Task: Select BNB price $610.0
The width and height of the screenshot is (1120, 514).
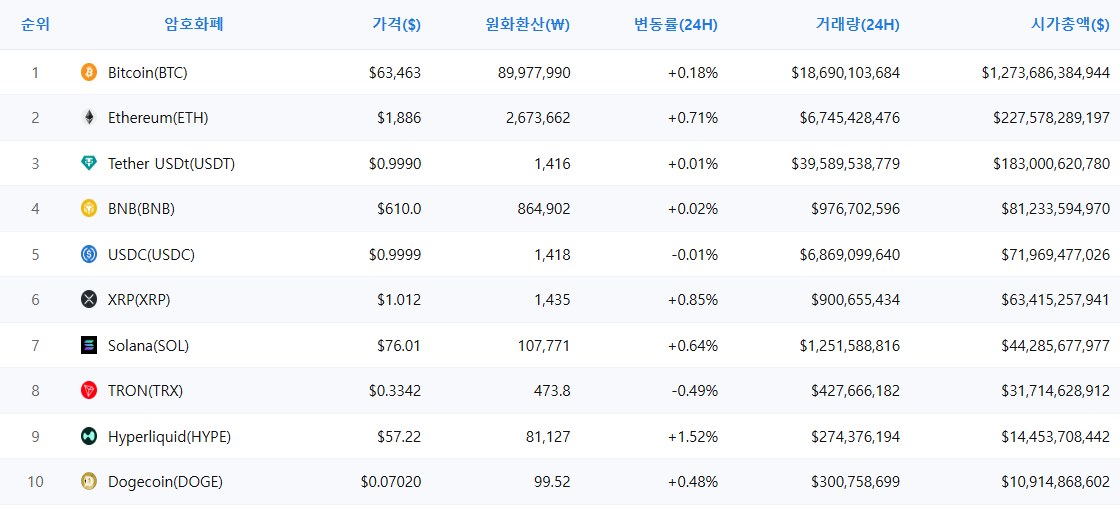Action: (x=399, y=208)
